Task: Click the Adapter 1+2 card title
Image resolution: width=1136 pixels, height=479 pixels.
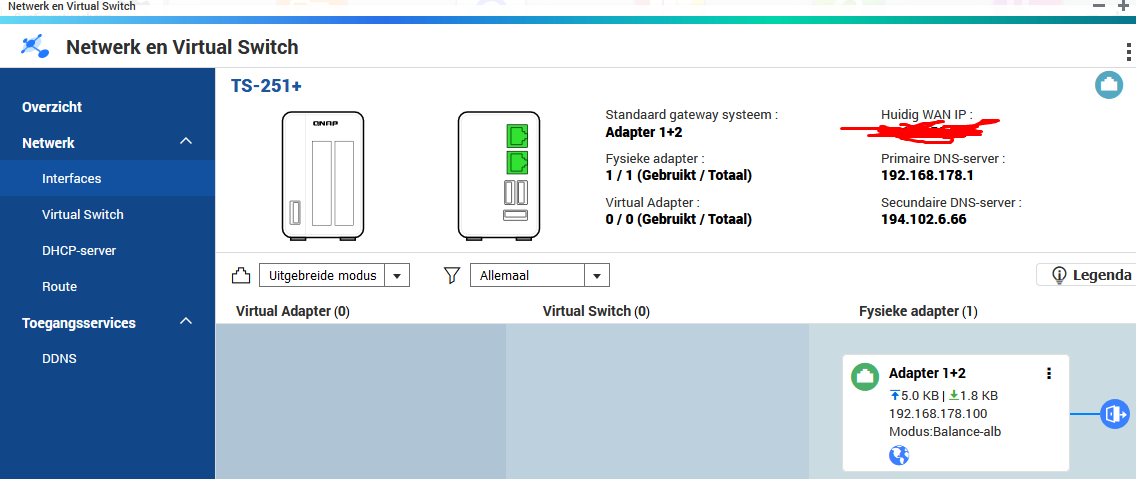Action: pos(927,373)
